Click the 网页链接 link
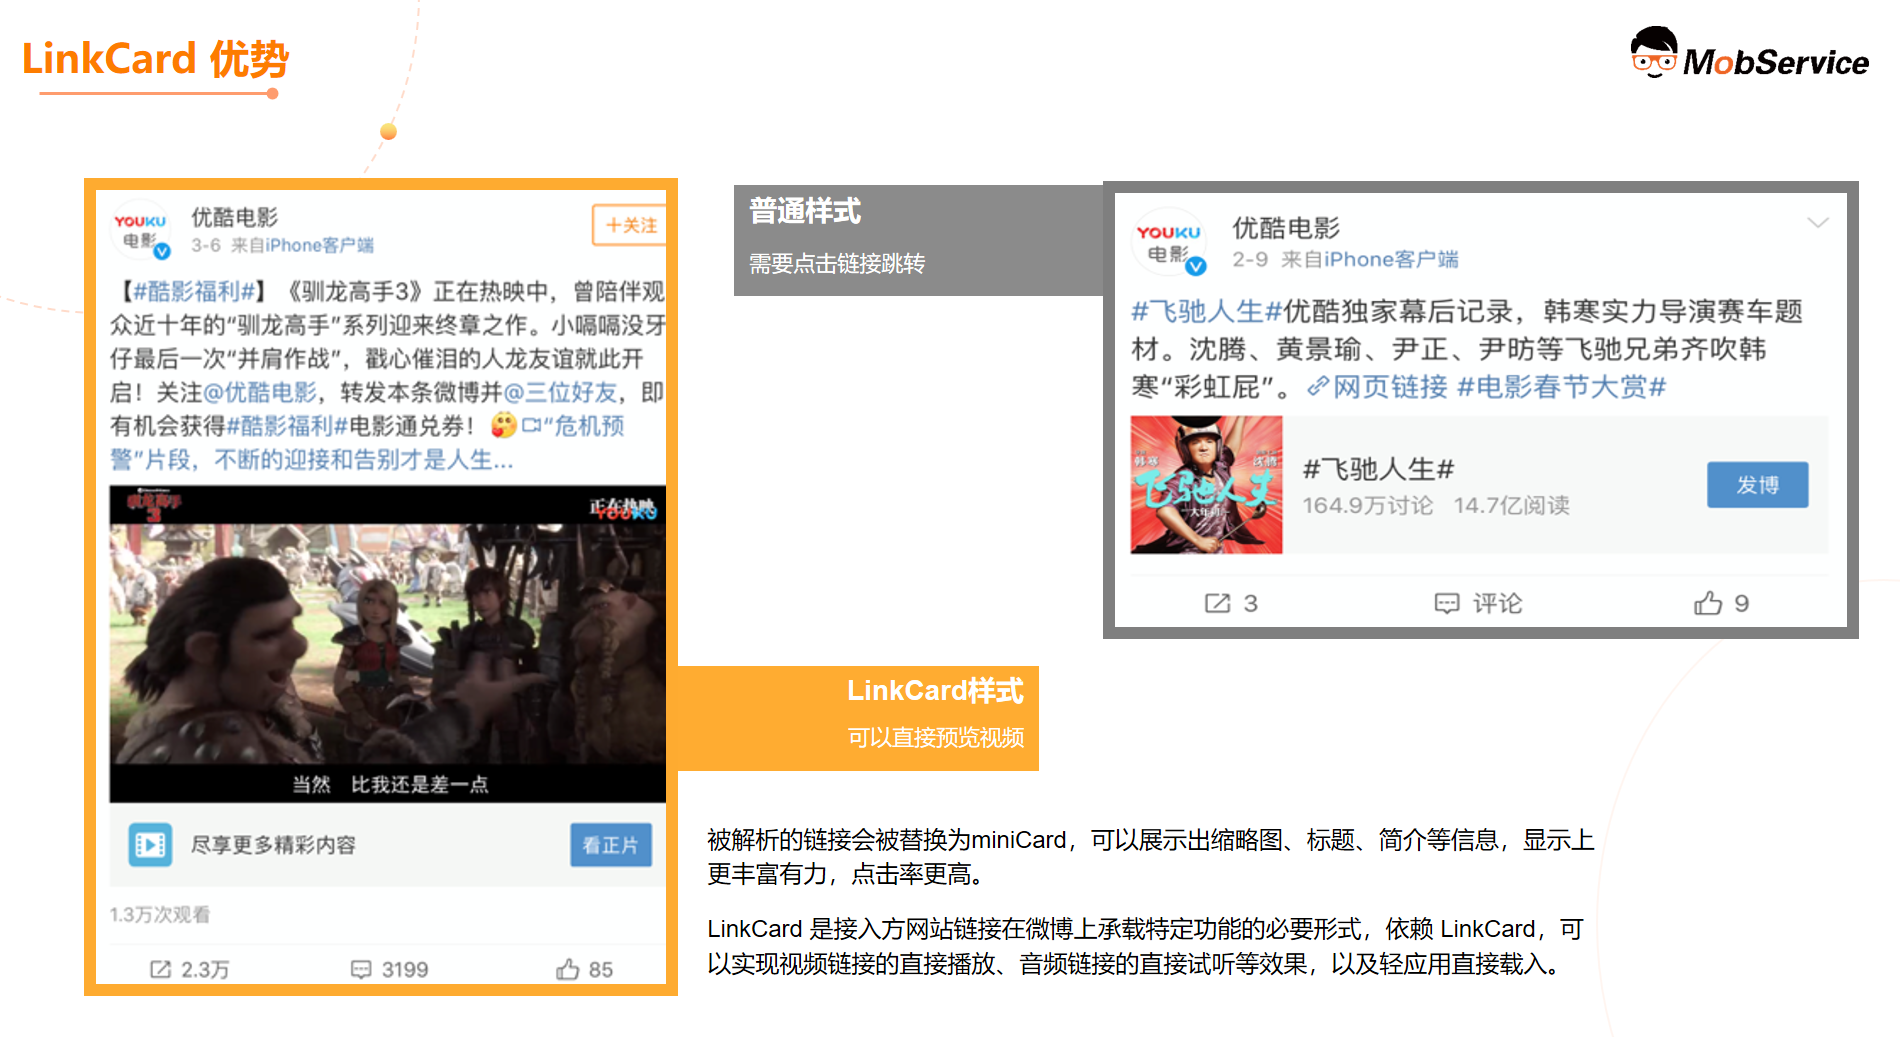Image resolution: width=1900 pixels, height=1037 pixels. (x=1378, y=387)
